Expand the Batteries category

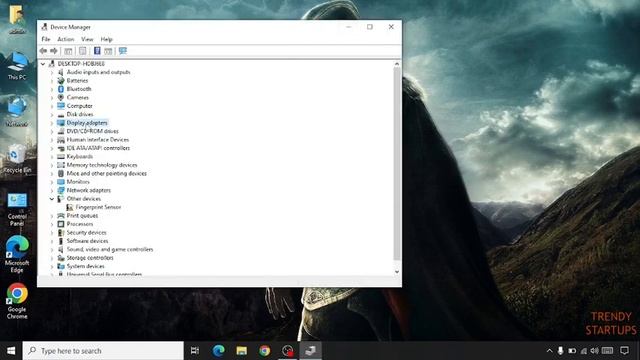point(52,81)
